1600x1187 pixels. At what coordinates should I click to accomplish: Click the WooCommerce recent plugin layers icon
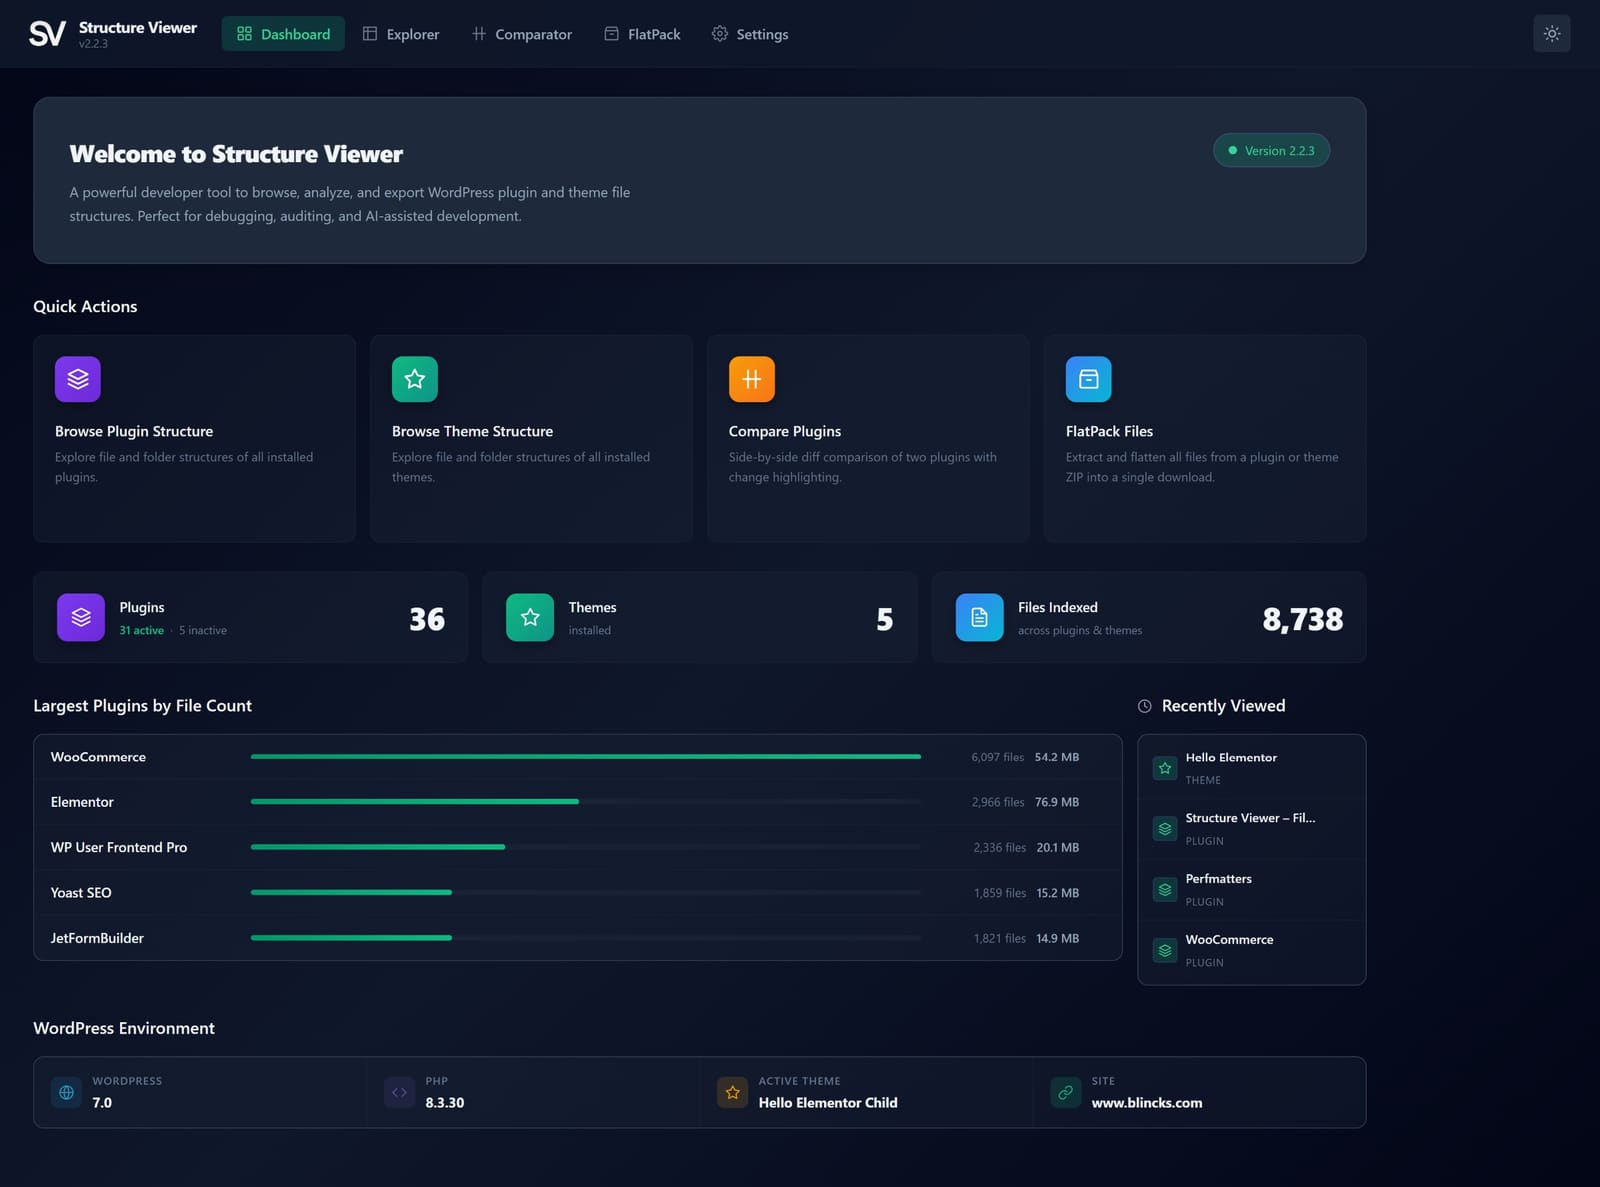(1165, 951)
